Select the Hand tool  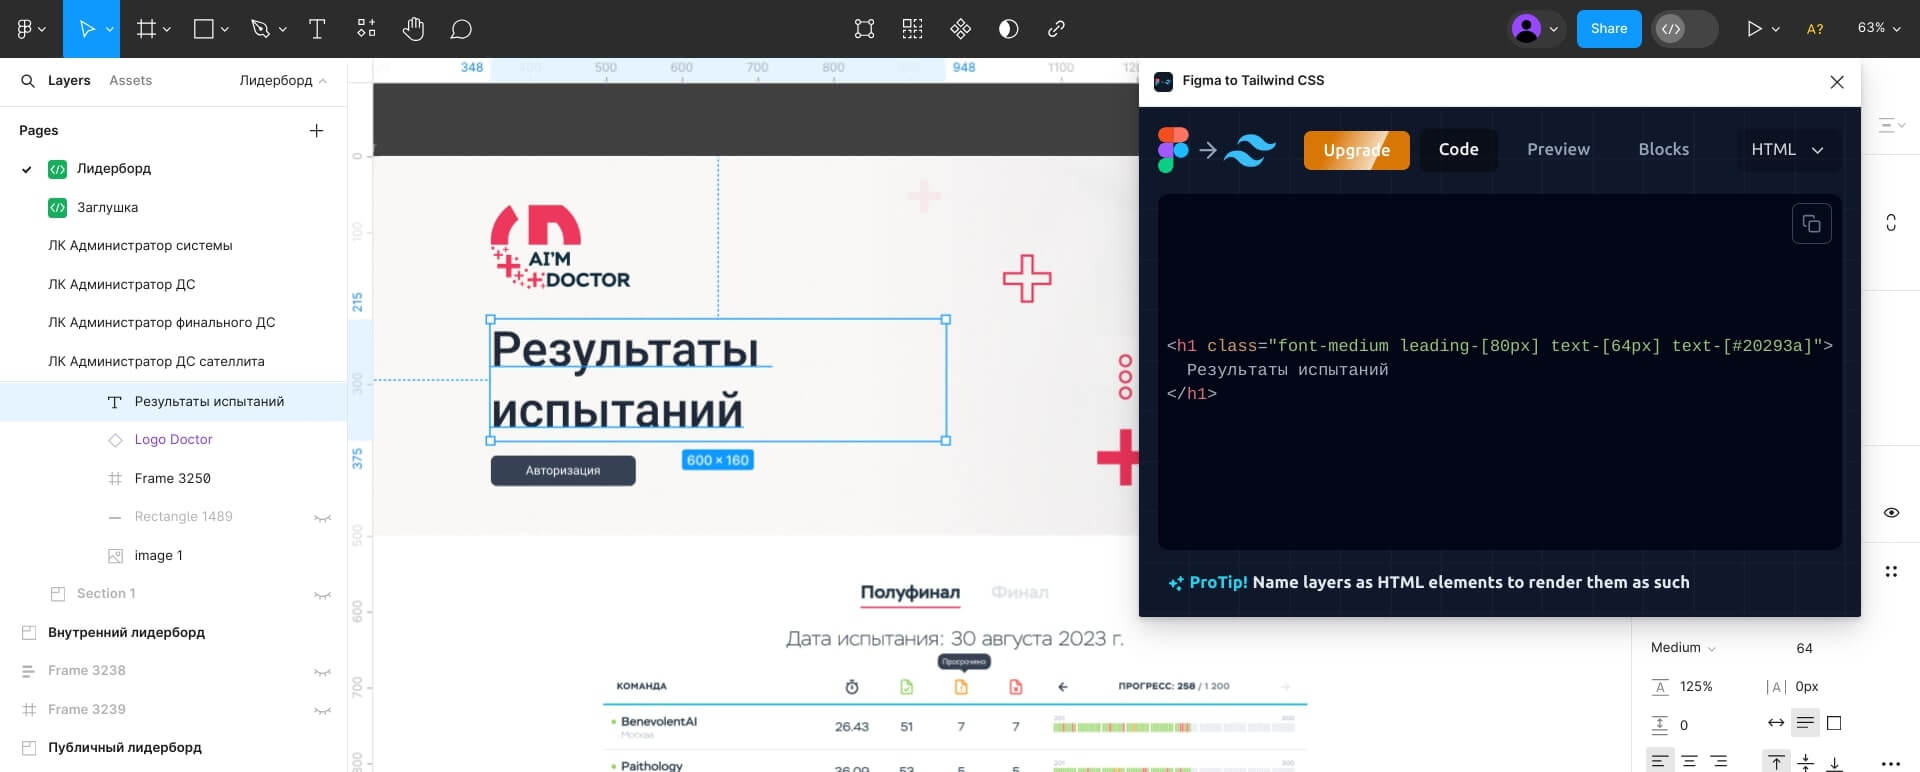coord(413,29)
